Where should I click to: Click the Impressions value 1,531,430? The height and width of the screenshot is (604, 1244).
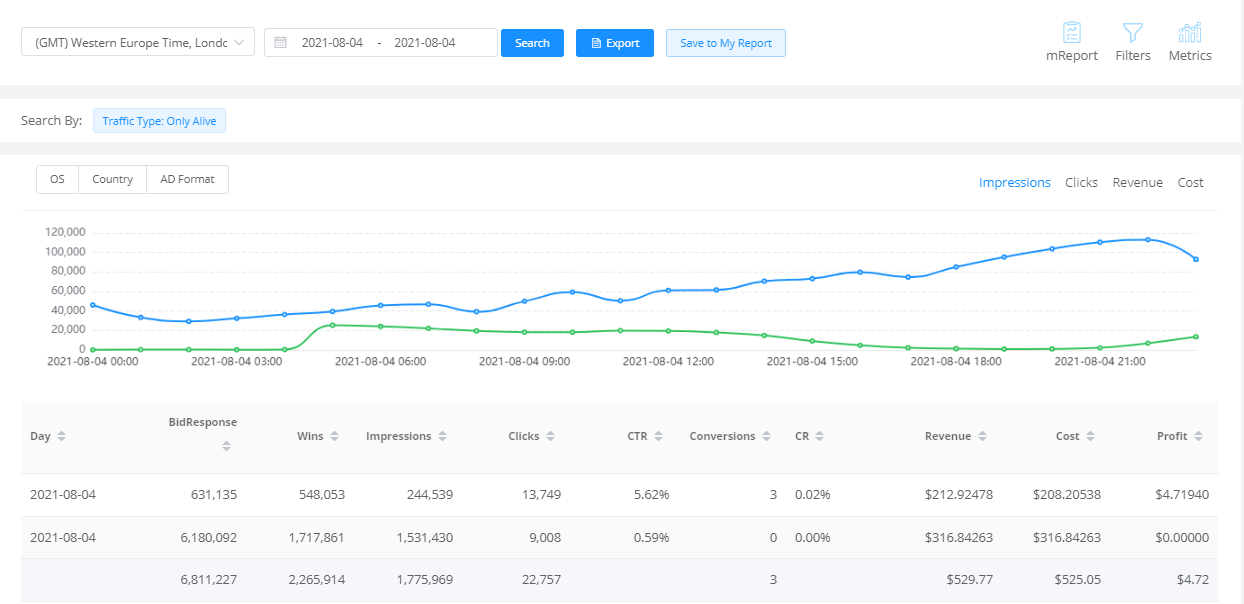click(x=424, y=537)
